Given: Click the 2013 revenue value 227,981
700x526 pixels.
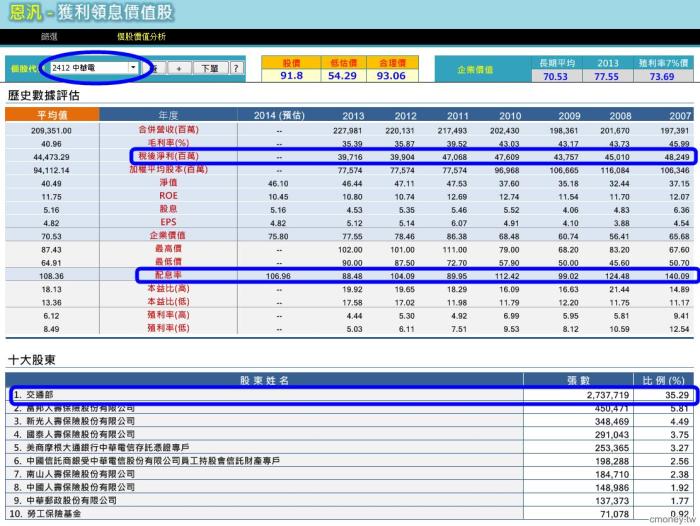Looking at the screenshot, I should tap(349, 131).
